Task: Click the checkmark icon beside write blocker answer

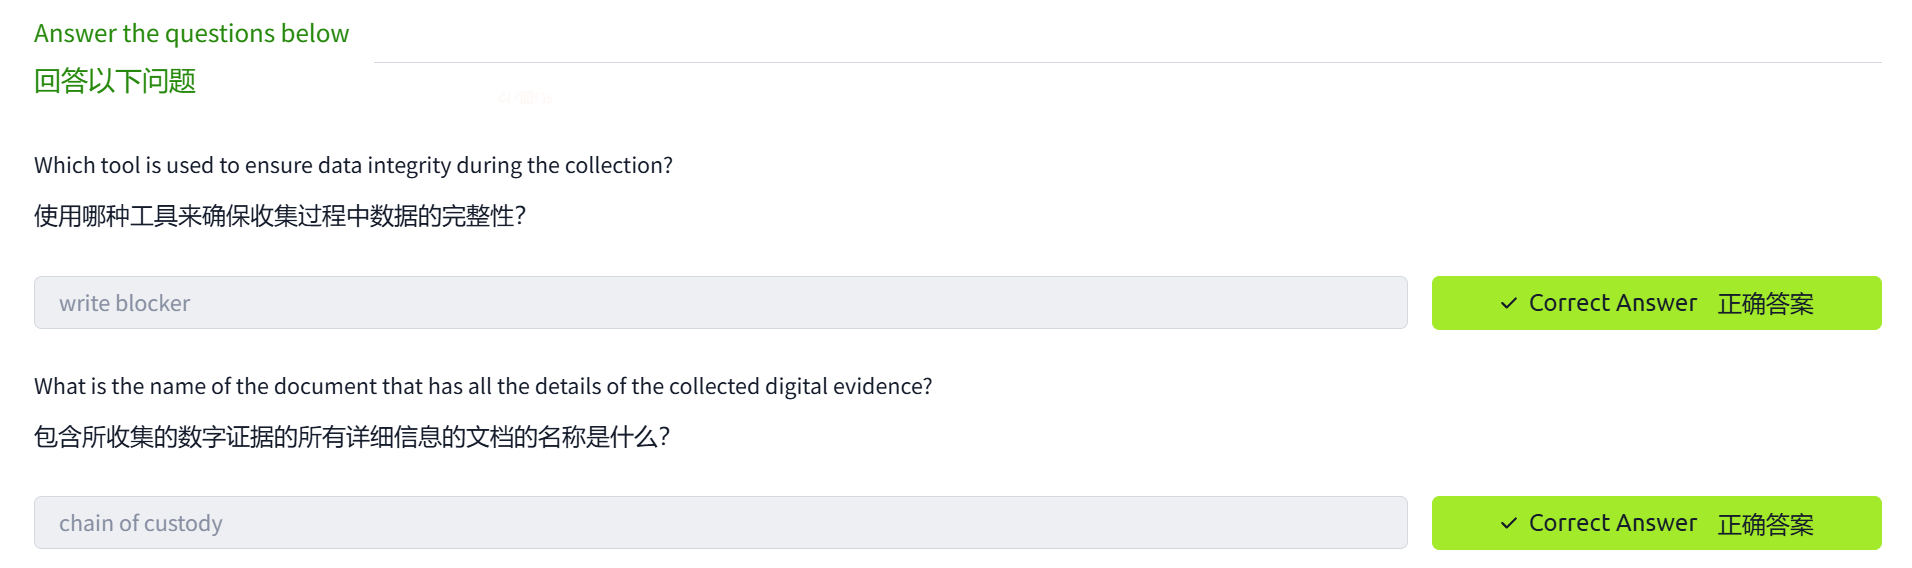Action: pos(1508,303)
